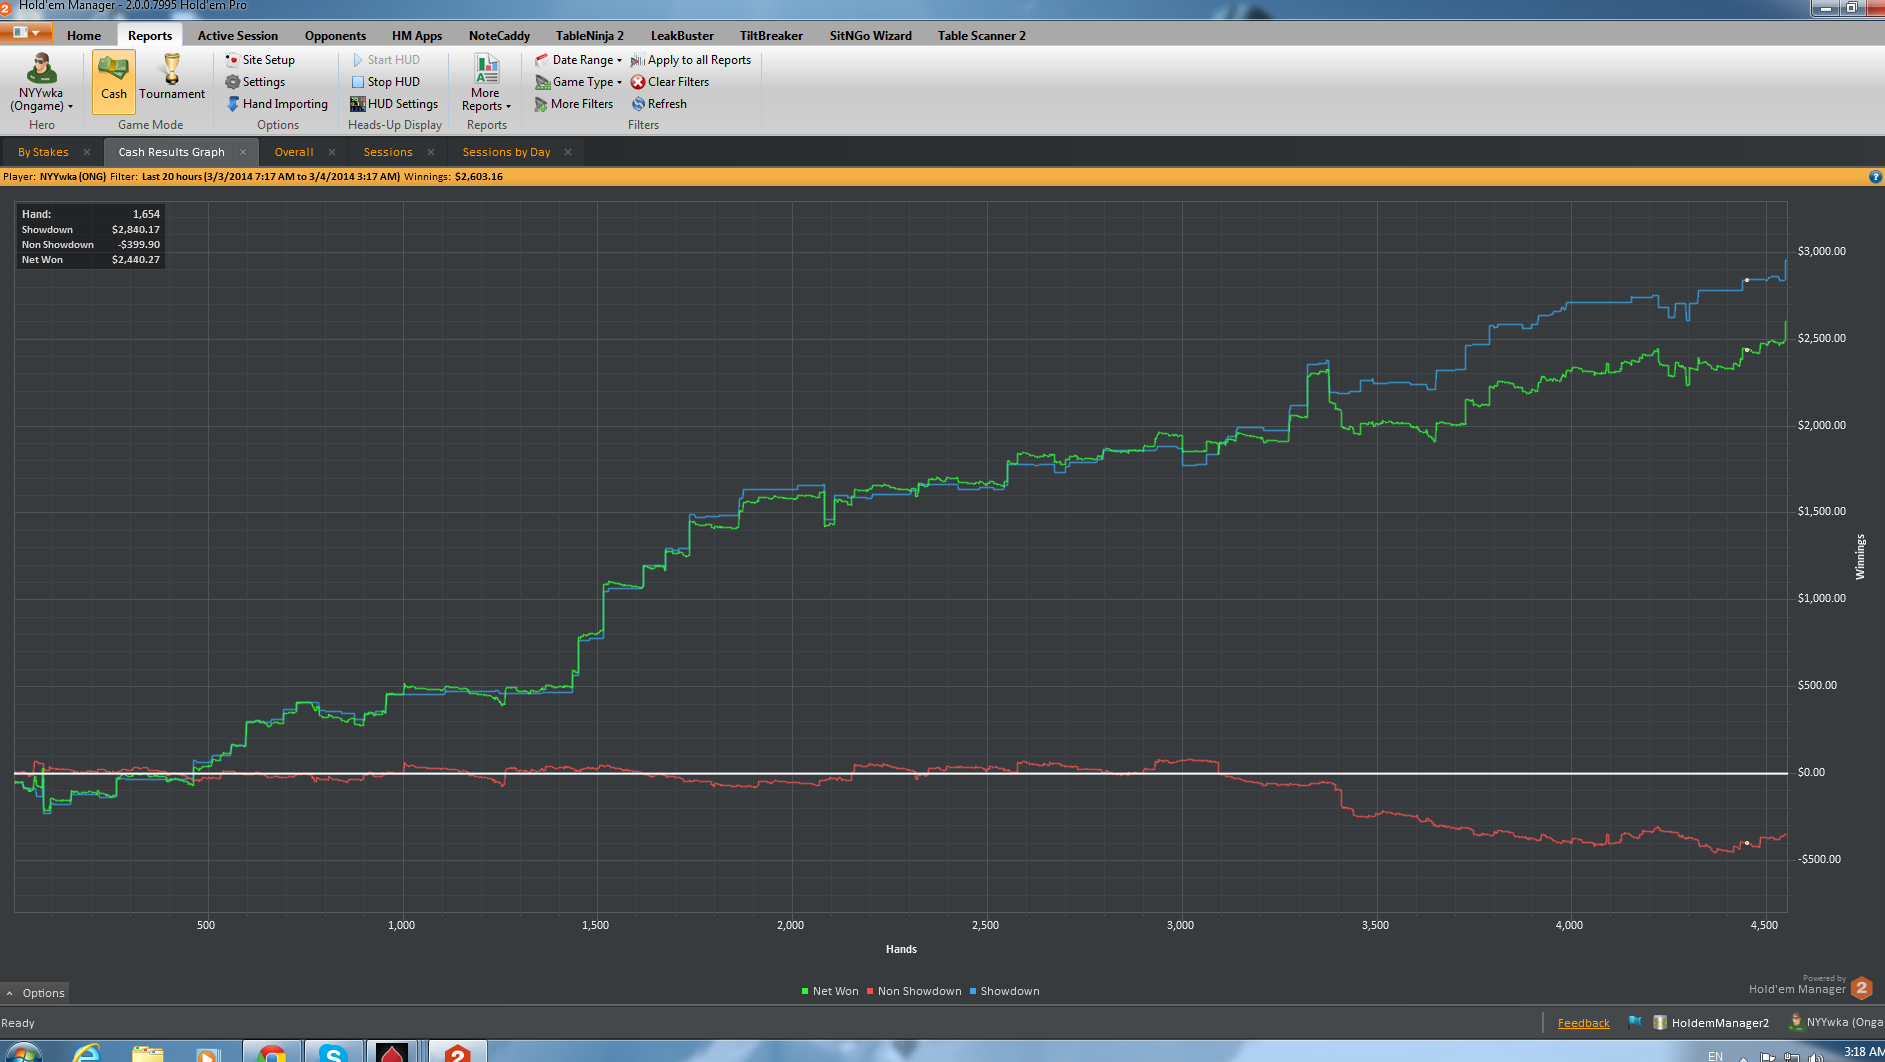Switch to the Home ribbon tab

[x=84, y=36]
